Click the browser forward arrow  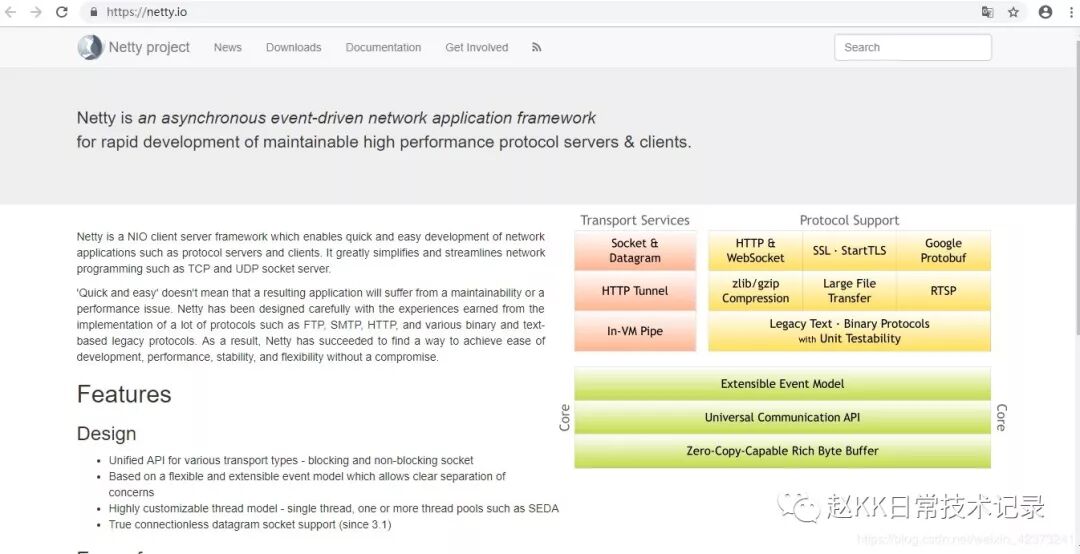point(36,12)
